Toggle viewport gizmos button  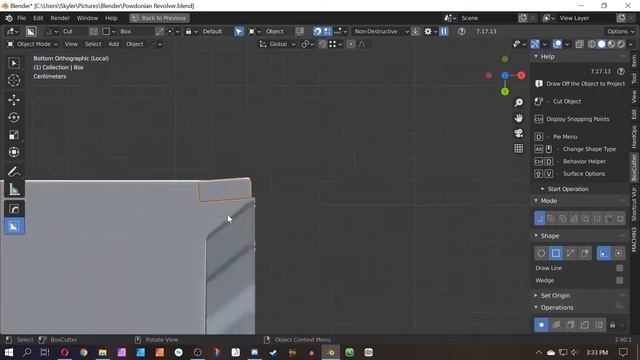pyautogui.click(x=535, y=44)
